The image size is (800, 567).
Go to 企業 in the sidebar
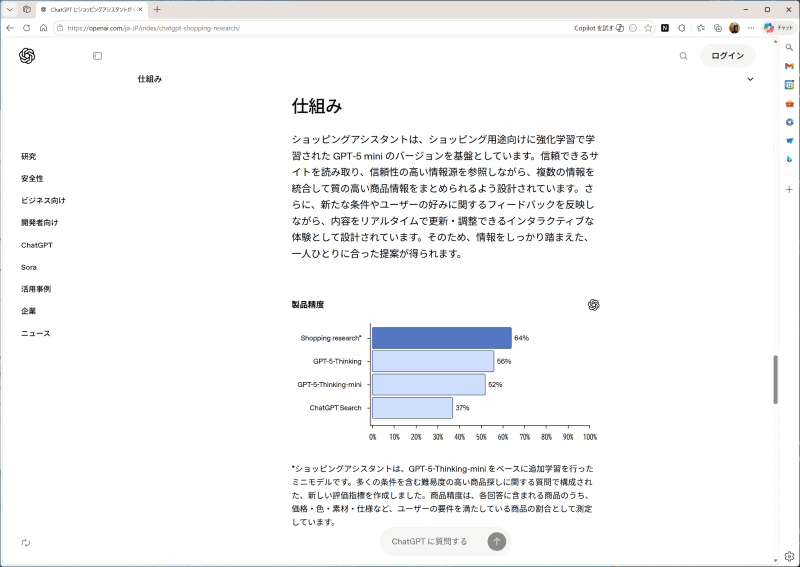(29, 311)
